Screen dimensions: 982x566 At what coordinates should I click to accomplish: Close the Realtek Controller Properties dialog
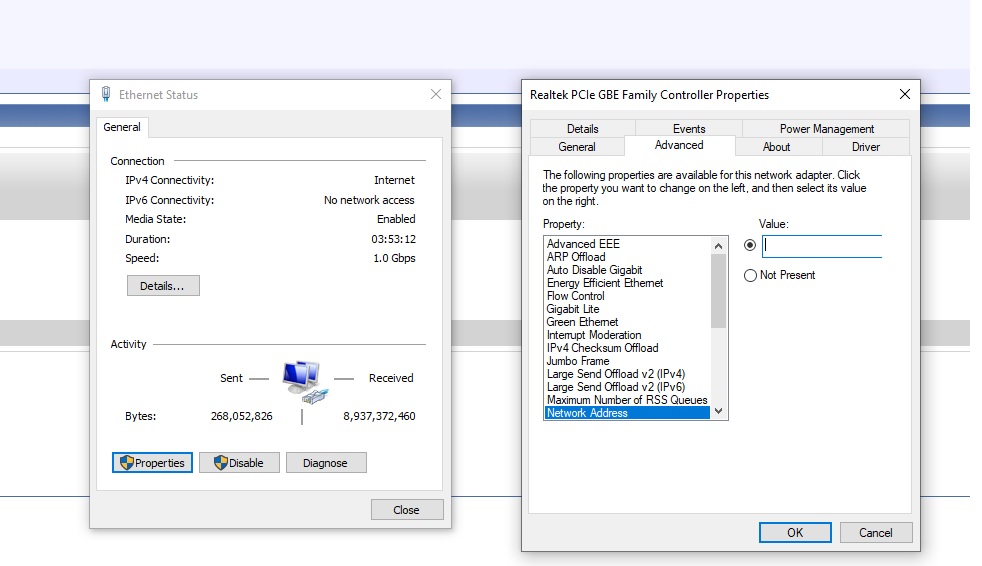[x=904, y=94]
